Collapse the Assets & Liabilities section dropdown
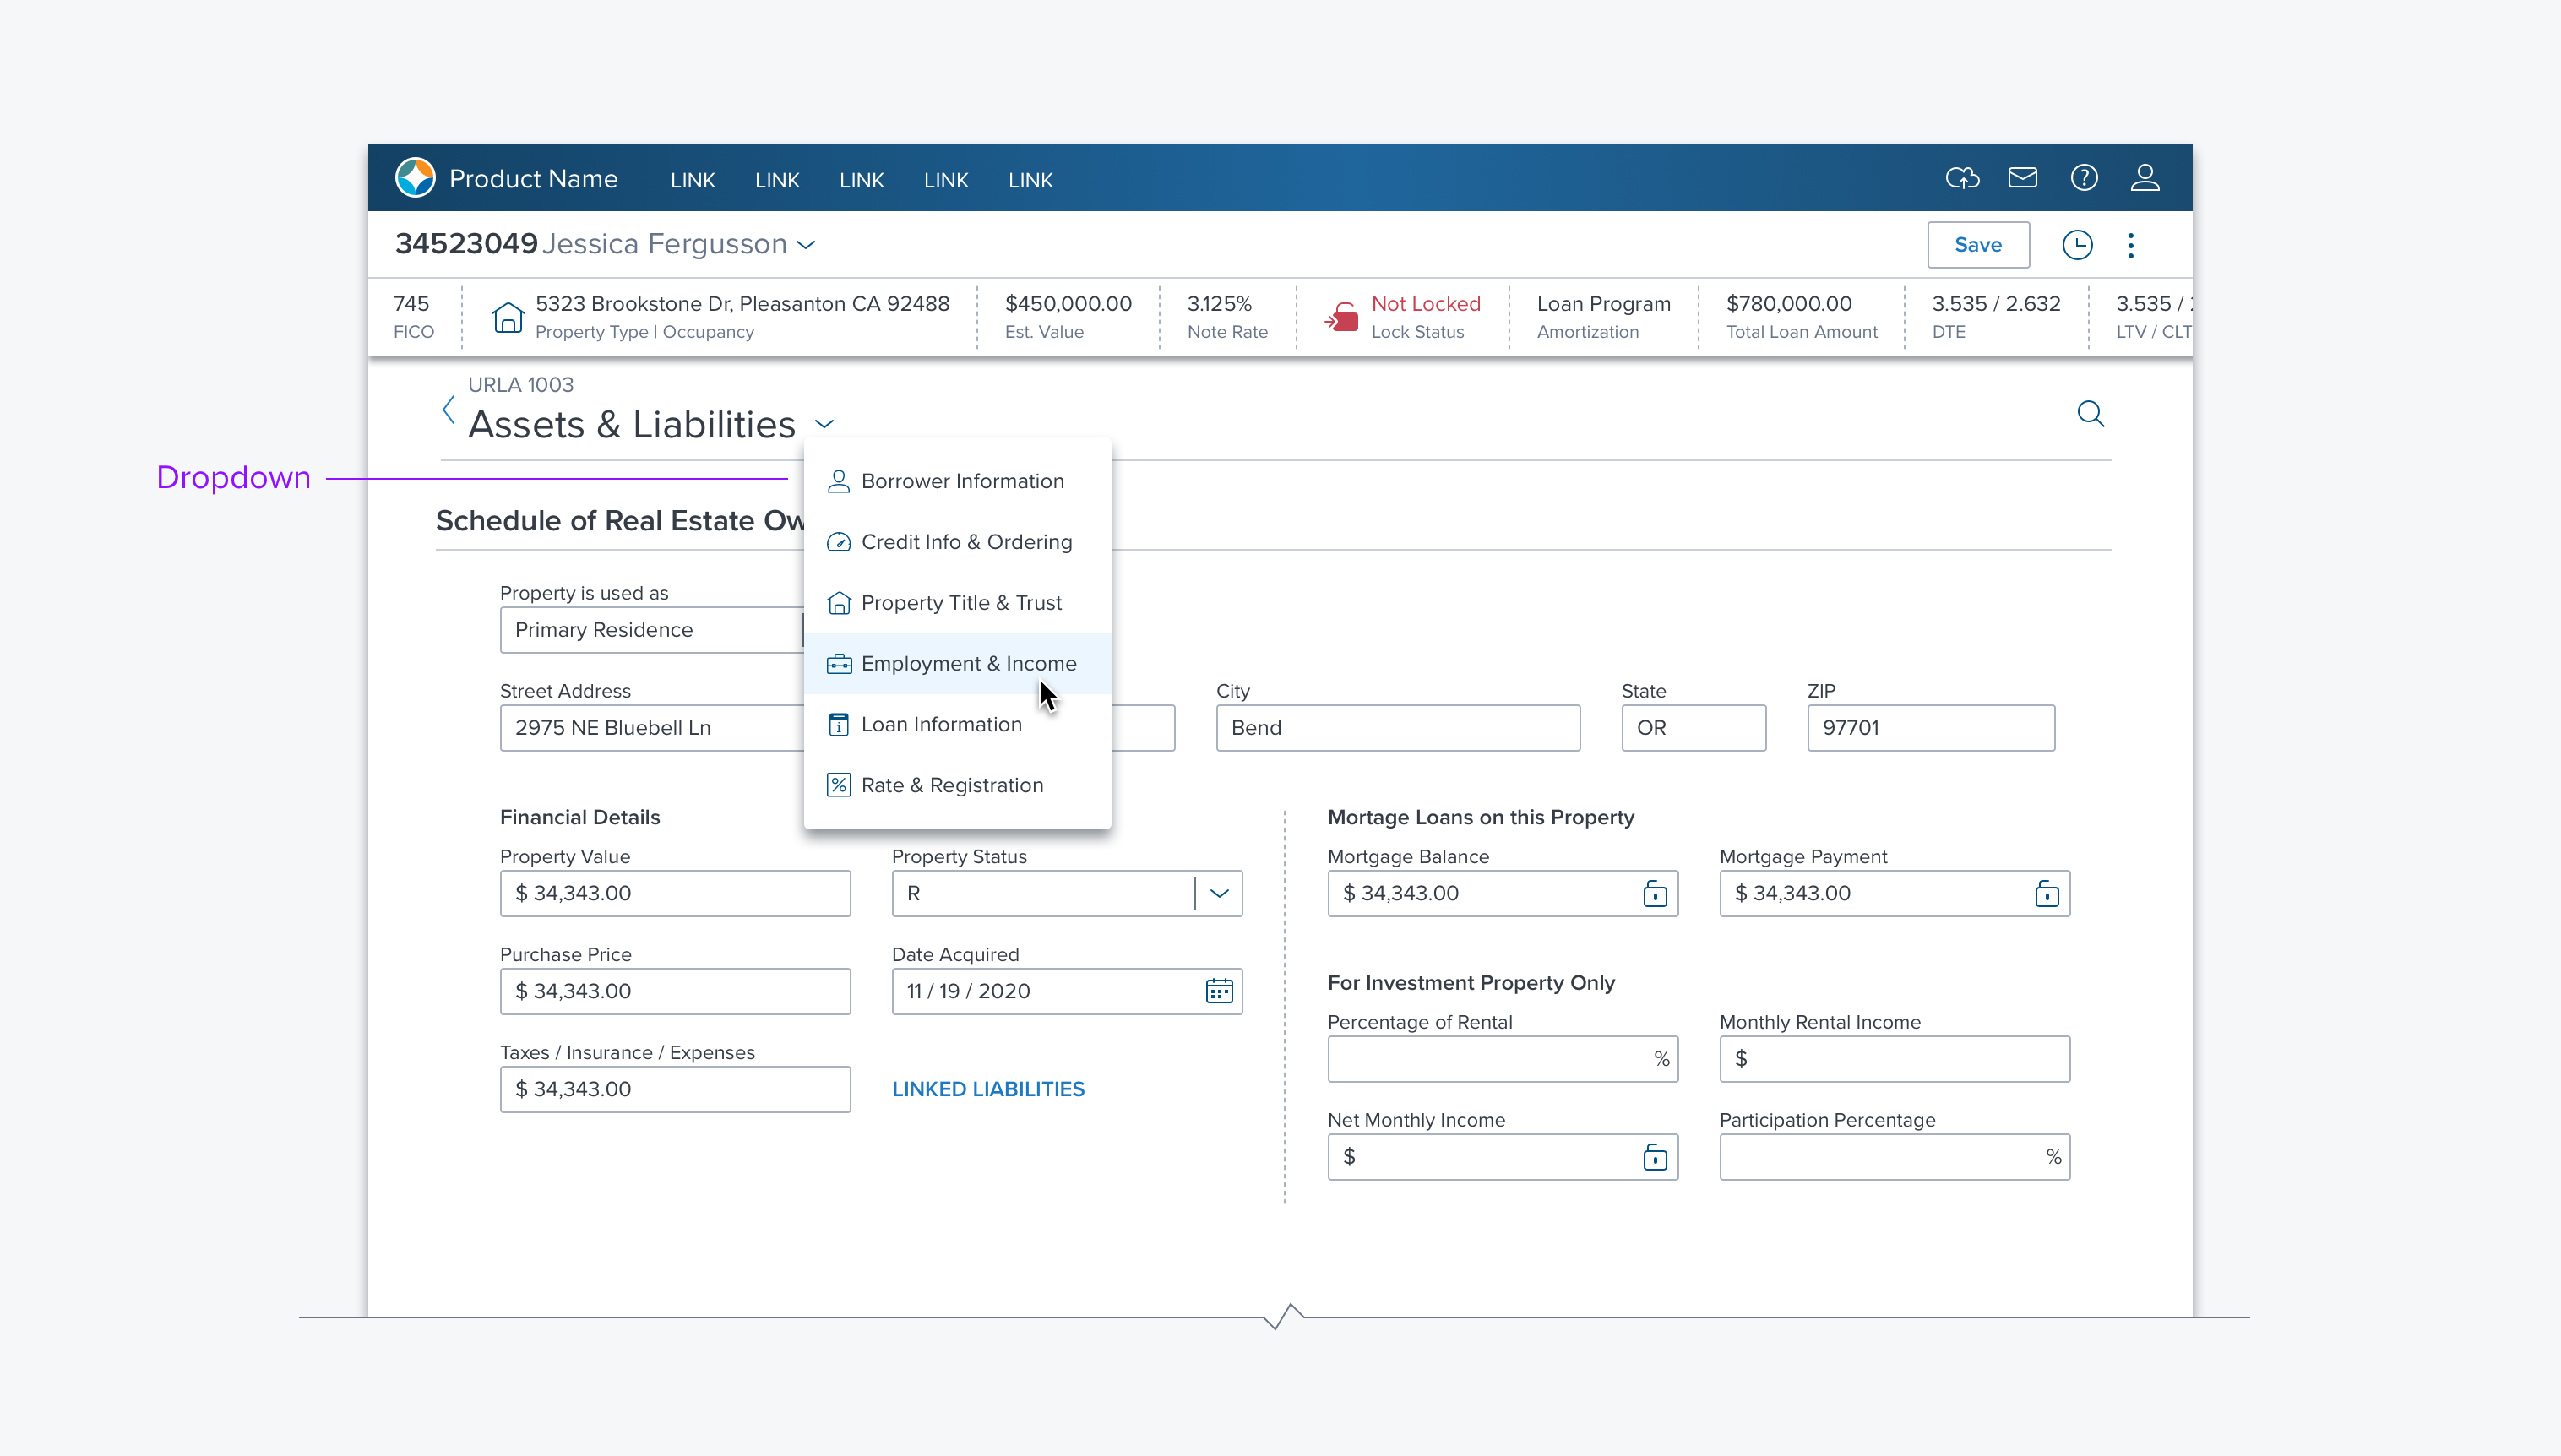2561x1456 pixels. coord(824,424)
